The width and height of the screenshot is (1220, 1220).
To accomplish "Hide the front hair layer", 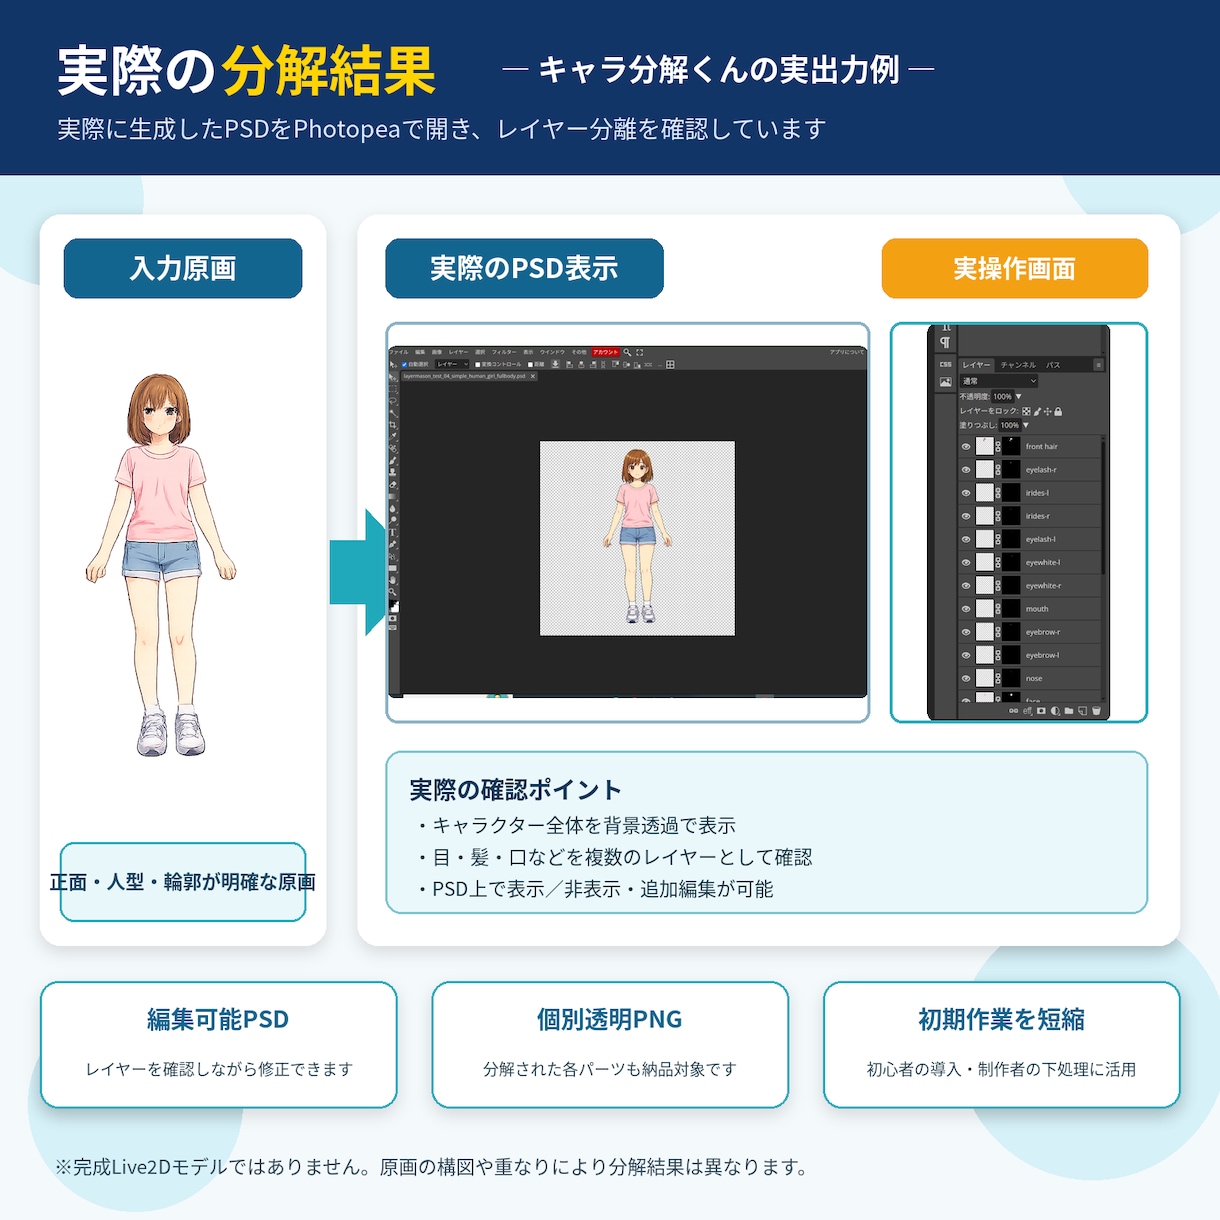I will tap(966, 446).
